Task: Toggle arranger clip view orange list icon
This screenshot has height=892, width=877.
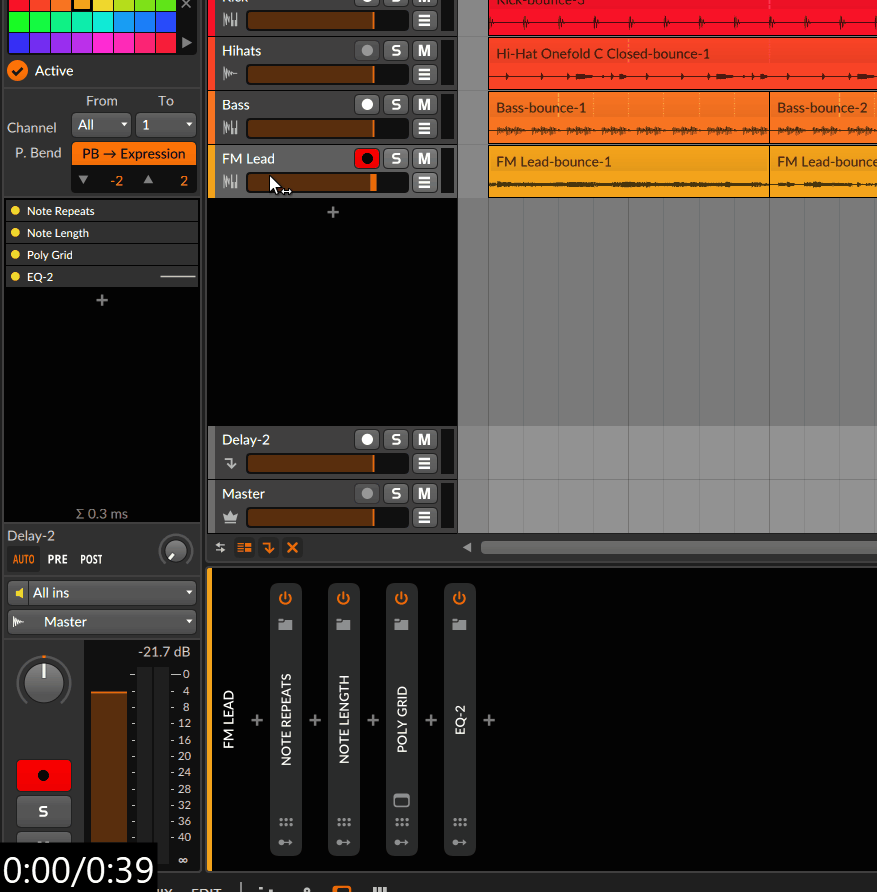Action: pos(245,548)
